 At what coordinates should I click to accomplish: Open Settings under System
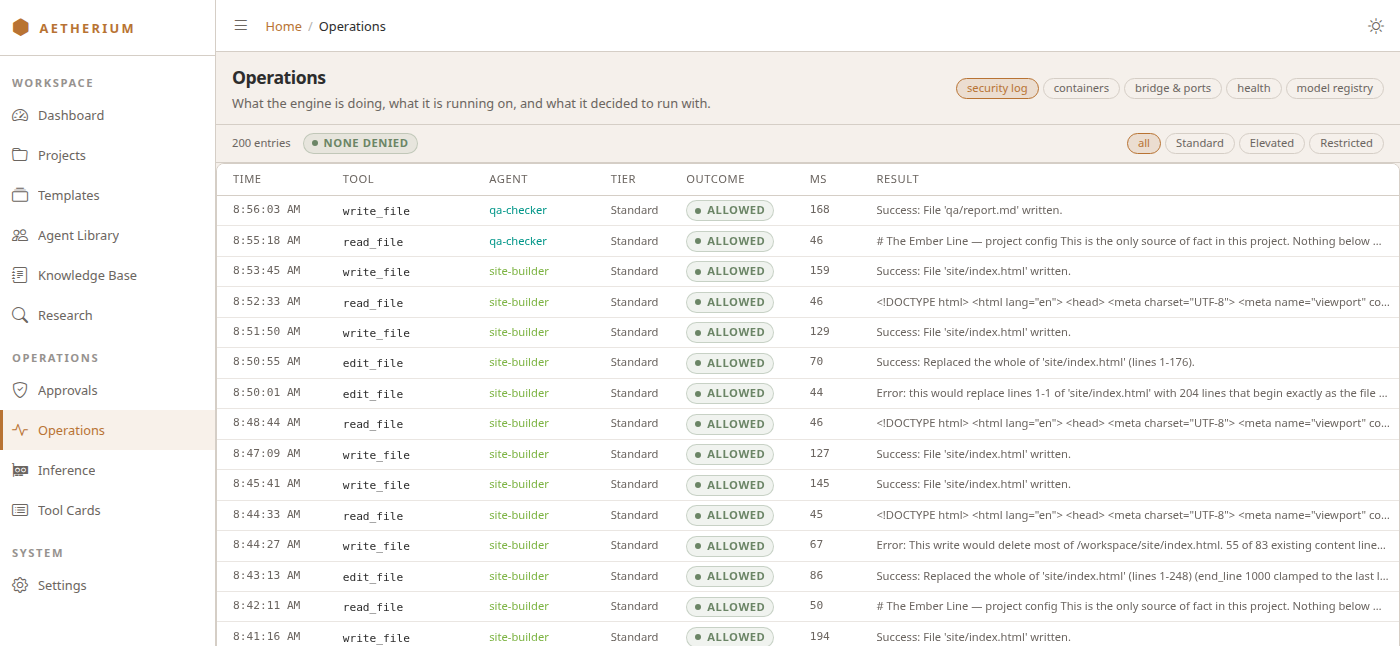pyautogui.click(x=107, y=585)
